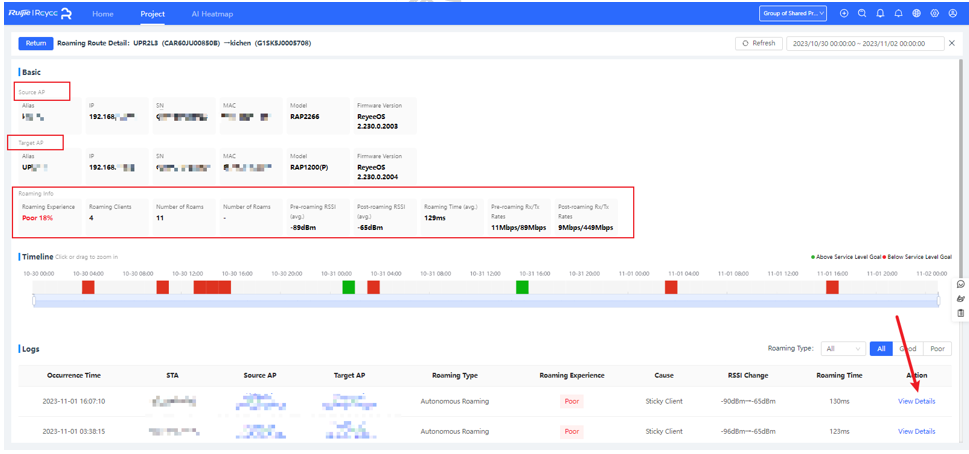Click the 130ms roaming time cell
This screenshot has width=969, height=454.
tap(839, 401)
